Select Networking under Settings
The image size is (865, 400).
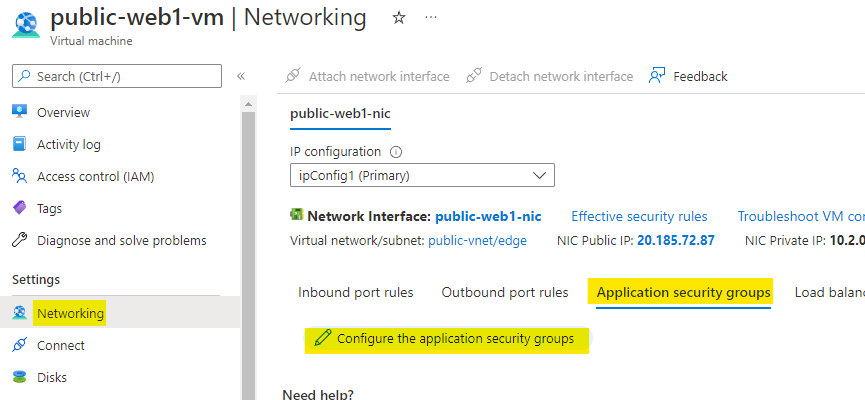point(70,314)
